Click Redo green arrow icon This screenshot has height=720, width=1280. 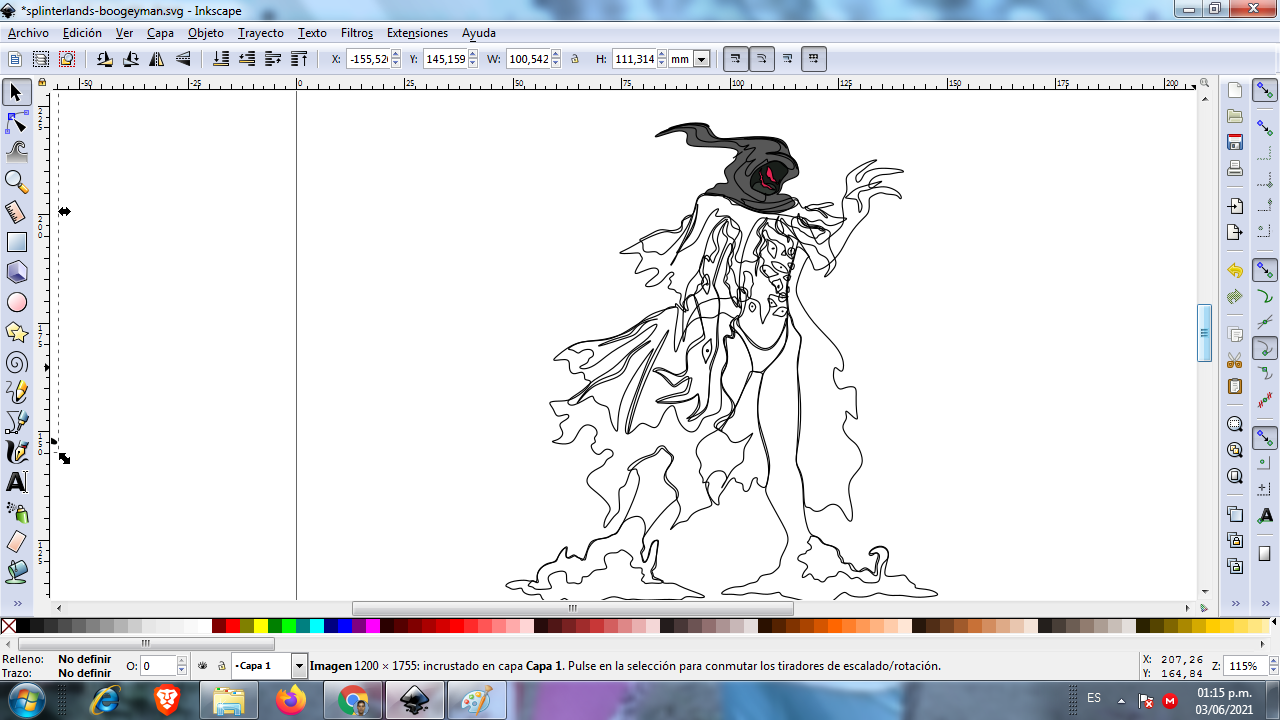[1235, 297]
